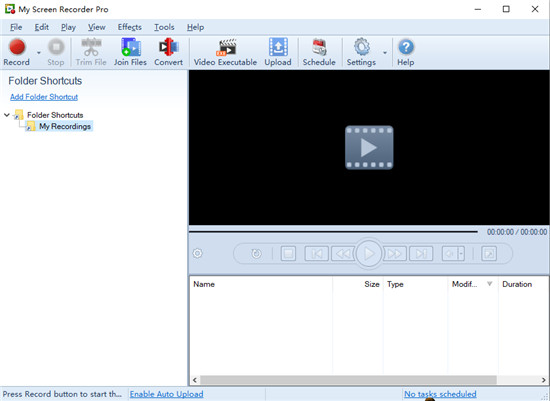This screenshot has height=401, width=550.
Task: Click the Upload toolbar icon
Action: point(278,52)
